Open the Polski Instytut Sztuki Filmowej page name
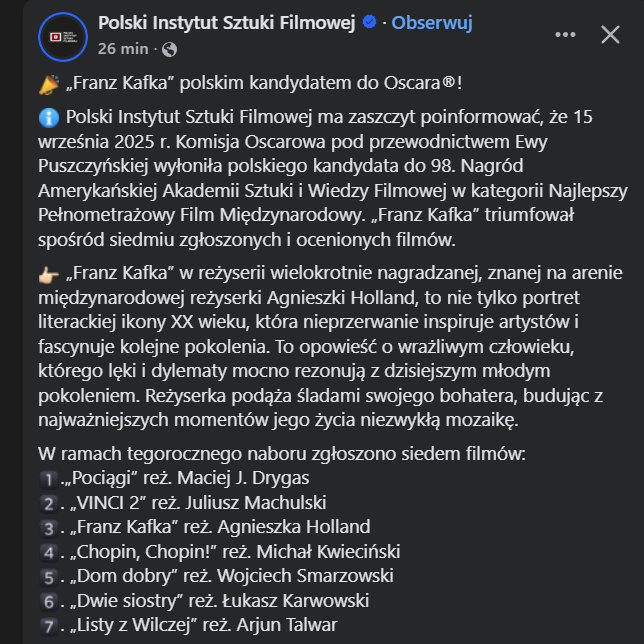 pos(227,23)
